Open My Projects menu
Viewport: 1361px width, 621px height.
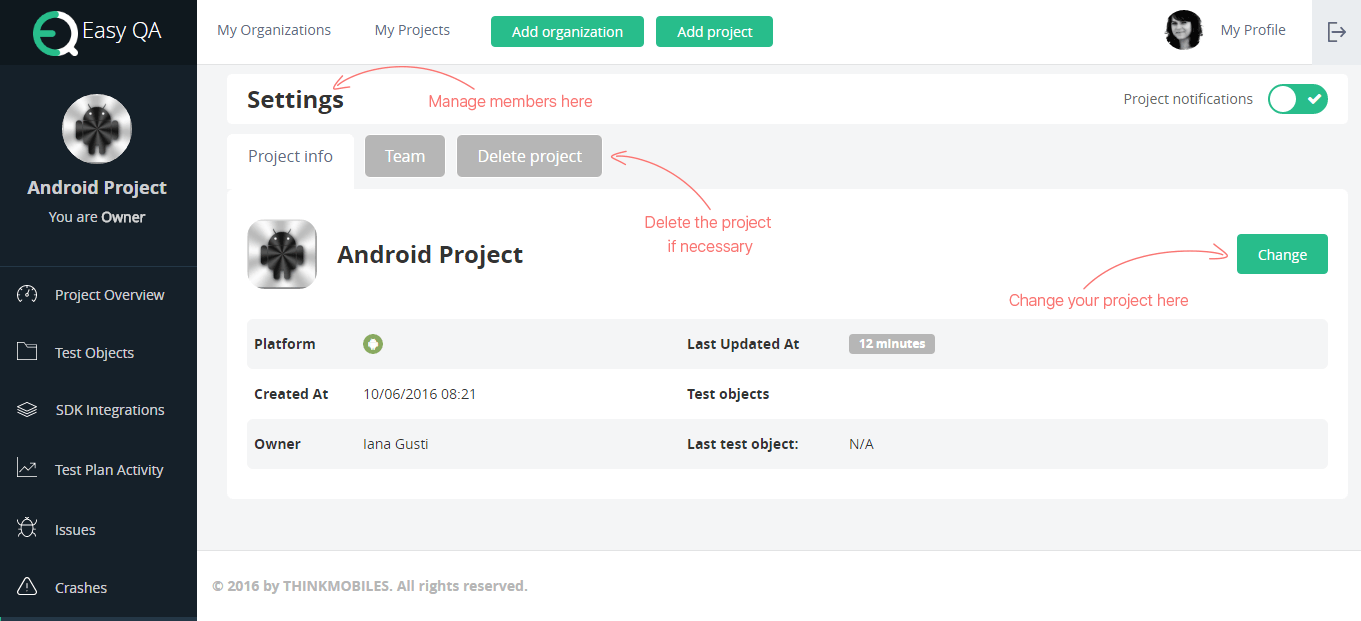point(412,30)
